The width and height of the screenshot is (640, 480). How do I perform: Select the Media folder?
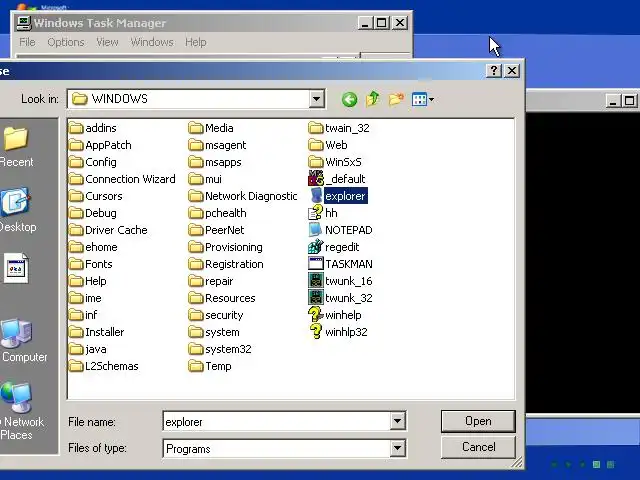(x=211, y=128)
